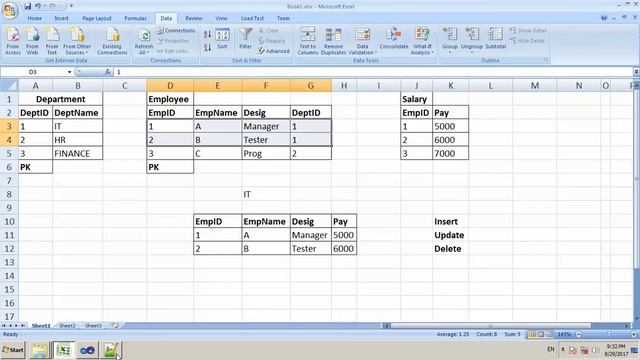Switch to Sheet3 tab
640x360 pixels.
point(93,326)
